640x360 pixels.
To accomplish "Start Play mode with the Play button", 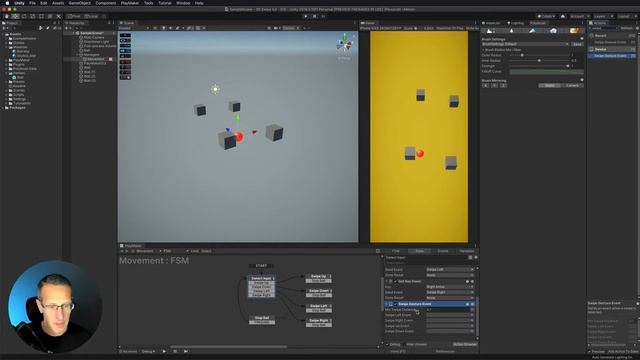I will [305, 16].
